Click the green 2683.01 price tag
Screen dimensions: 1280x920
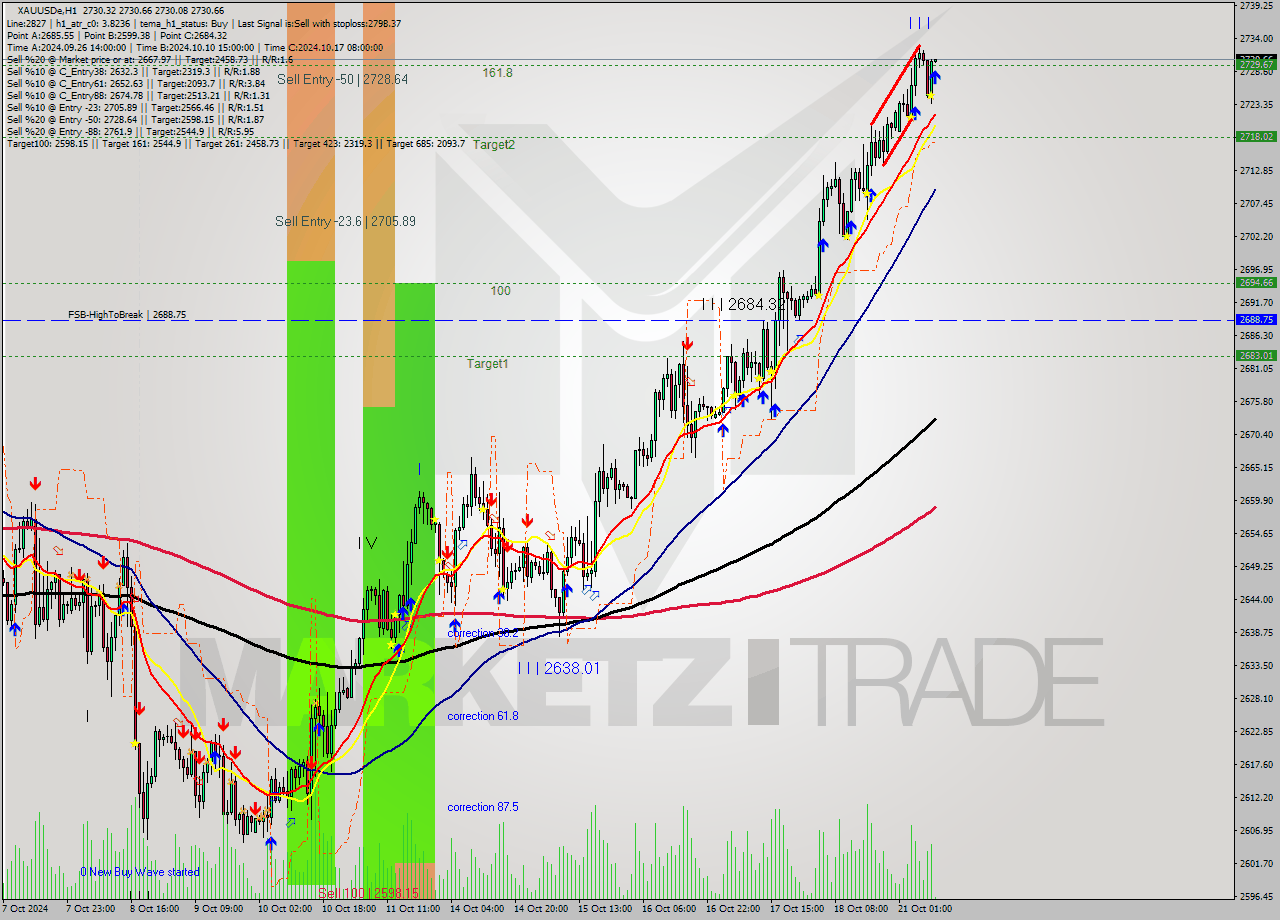click(1256, 355)
